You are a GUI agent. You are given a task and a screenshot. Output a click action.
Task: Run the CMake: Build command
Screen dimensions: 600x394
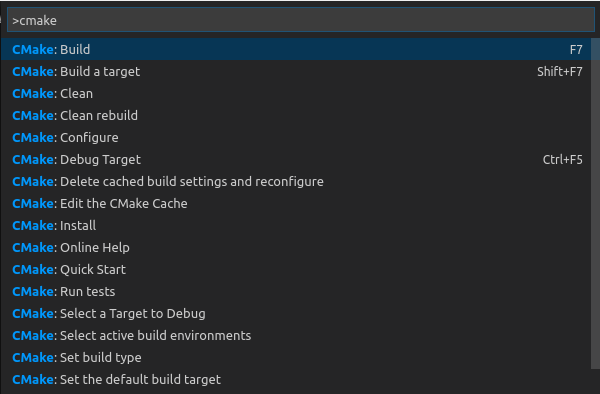(x=296, y=49)
